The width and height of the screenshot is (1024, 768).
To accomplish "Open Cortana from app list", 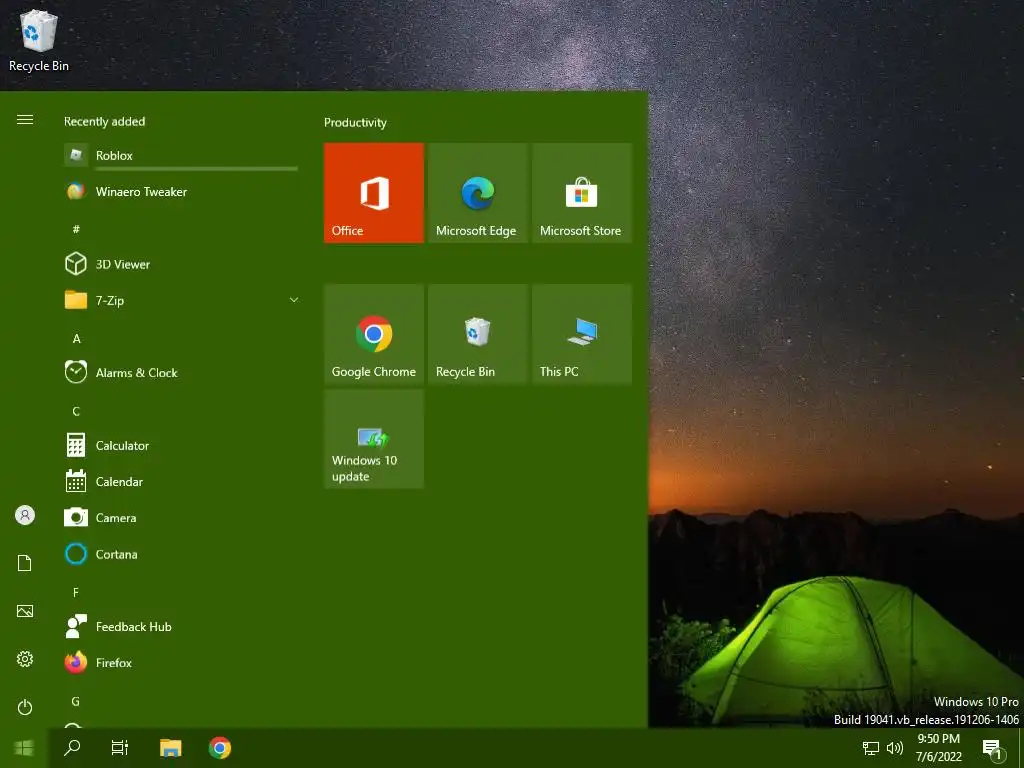I will [181, 554].
